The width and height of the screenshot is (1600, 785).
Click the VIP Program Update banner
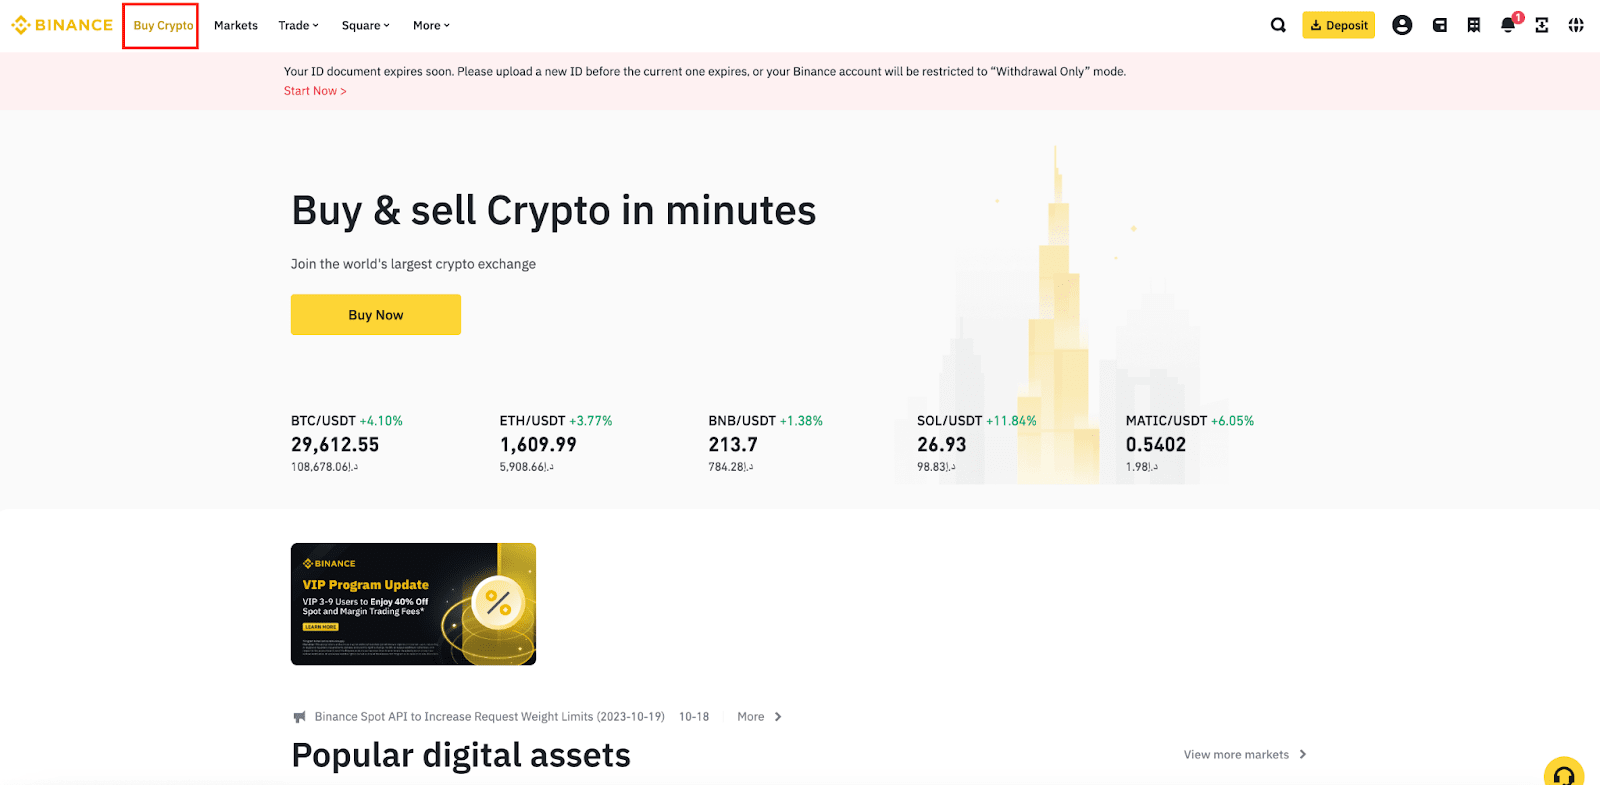pyautogui.click(x=413, y=603)
